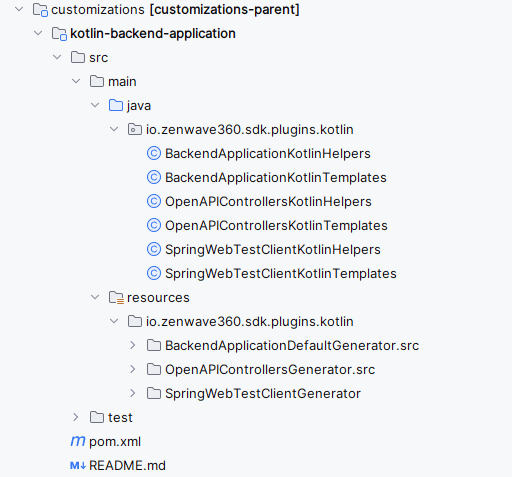
Task: Click the Markdown icon beside README.md
Action: tap(78, 465)
